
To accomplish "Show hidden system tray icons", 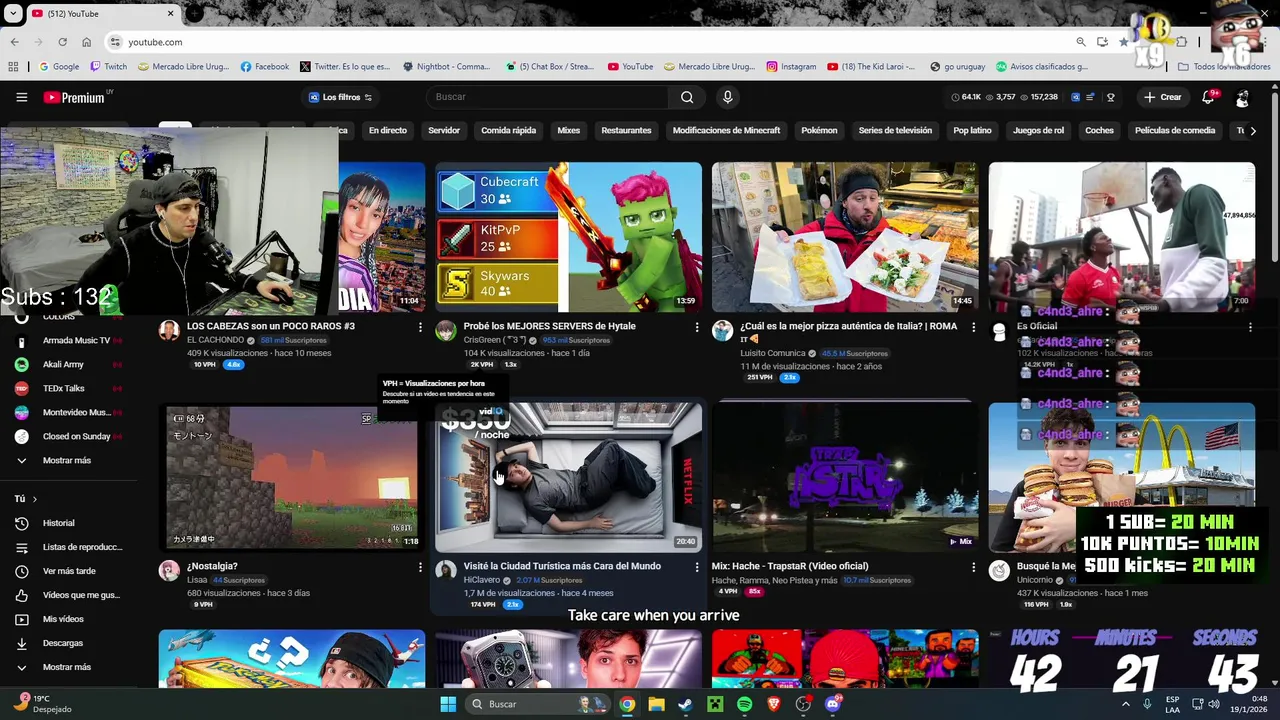I will [1125, 704].
